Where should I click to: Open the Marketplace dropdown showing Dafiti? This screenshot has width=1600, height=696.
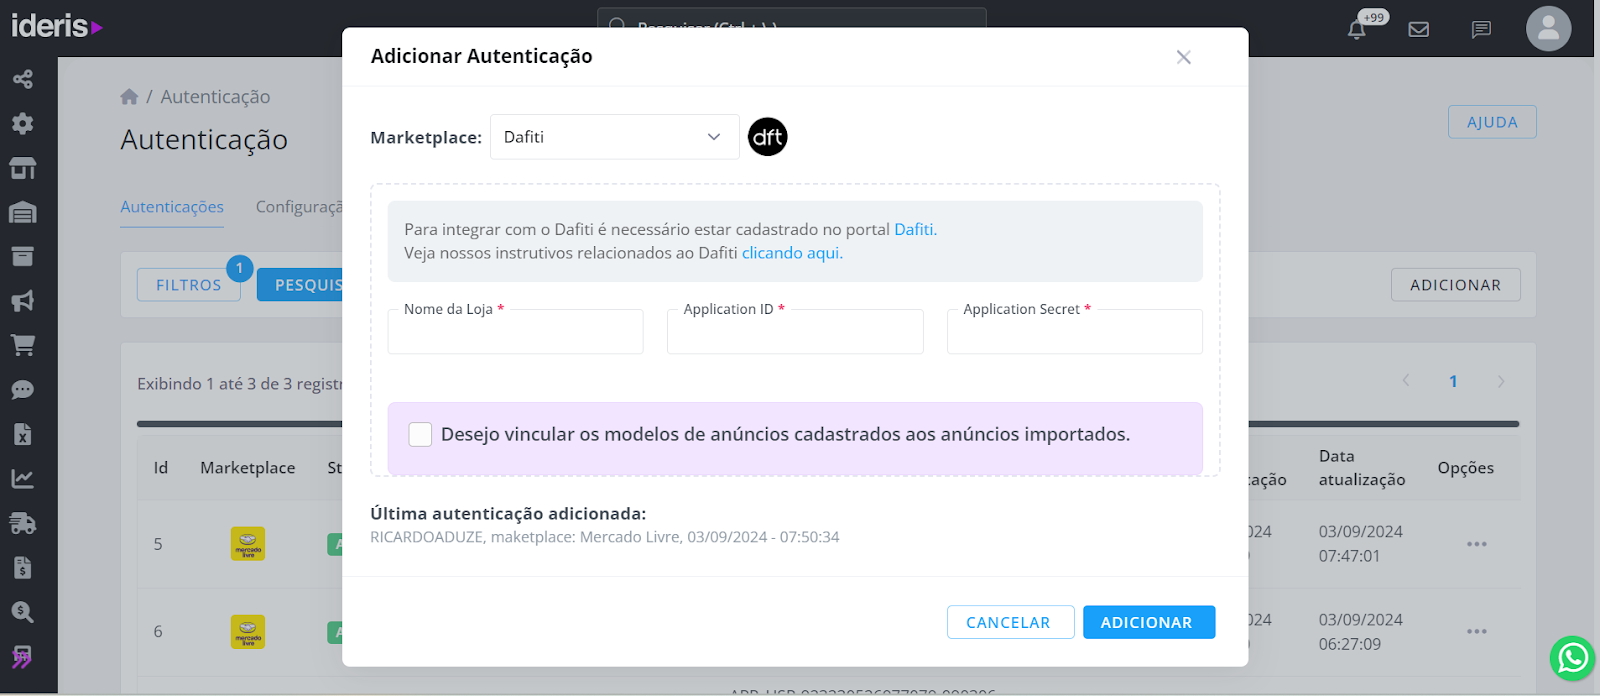614,137
